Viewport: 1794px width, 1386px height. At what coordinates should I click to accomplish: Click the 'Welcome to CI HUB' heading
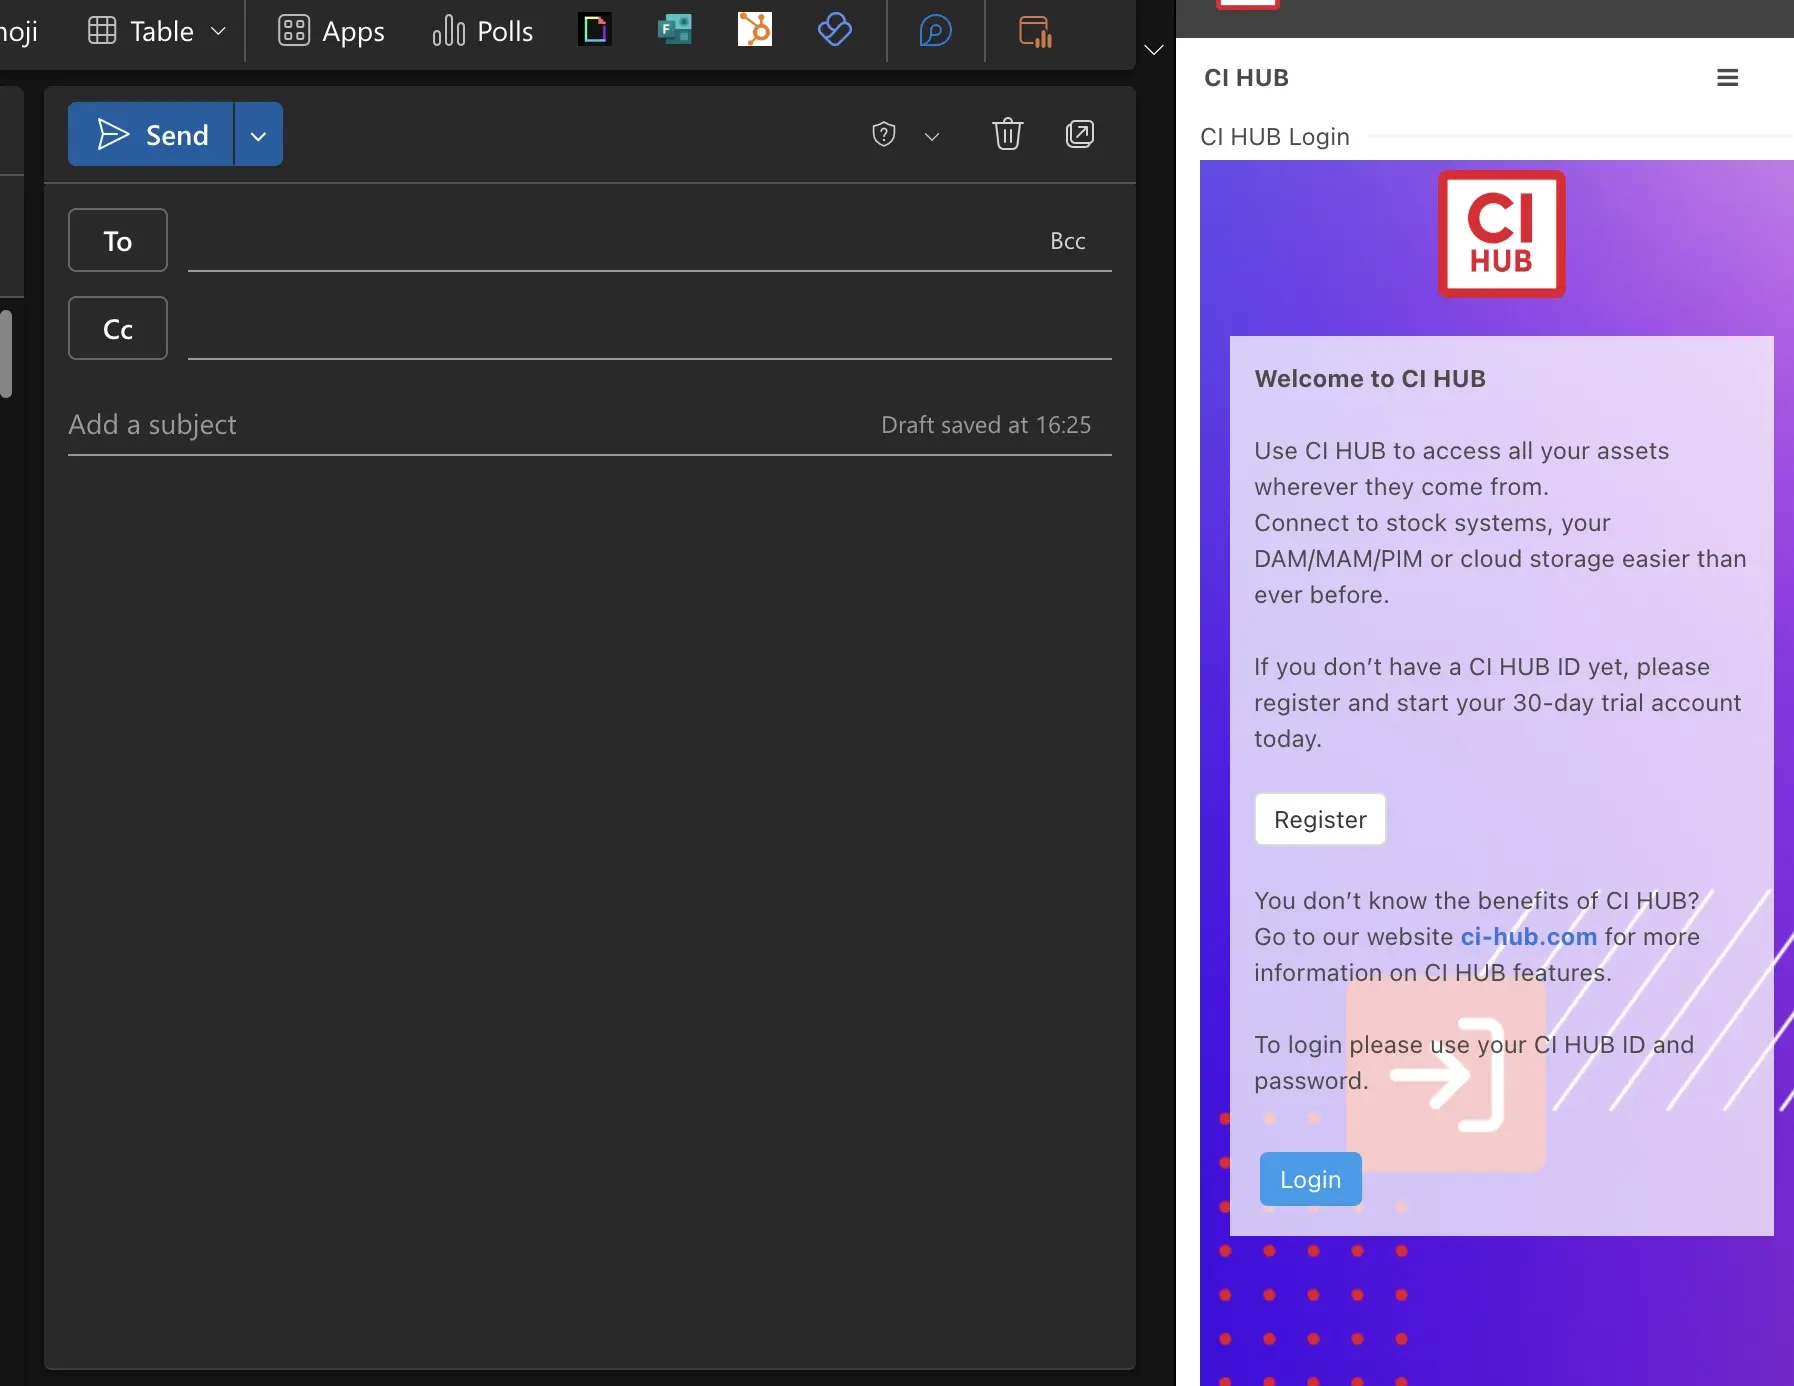tap(1370, 379)
